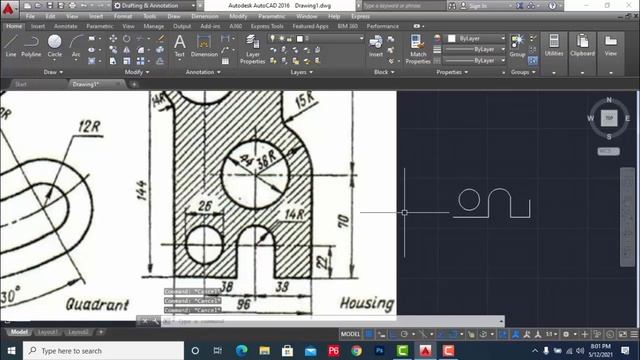Select the Text annotation tool
The height and width of the screenshot is (360, 640).
180,45
